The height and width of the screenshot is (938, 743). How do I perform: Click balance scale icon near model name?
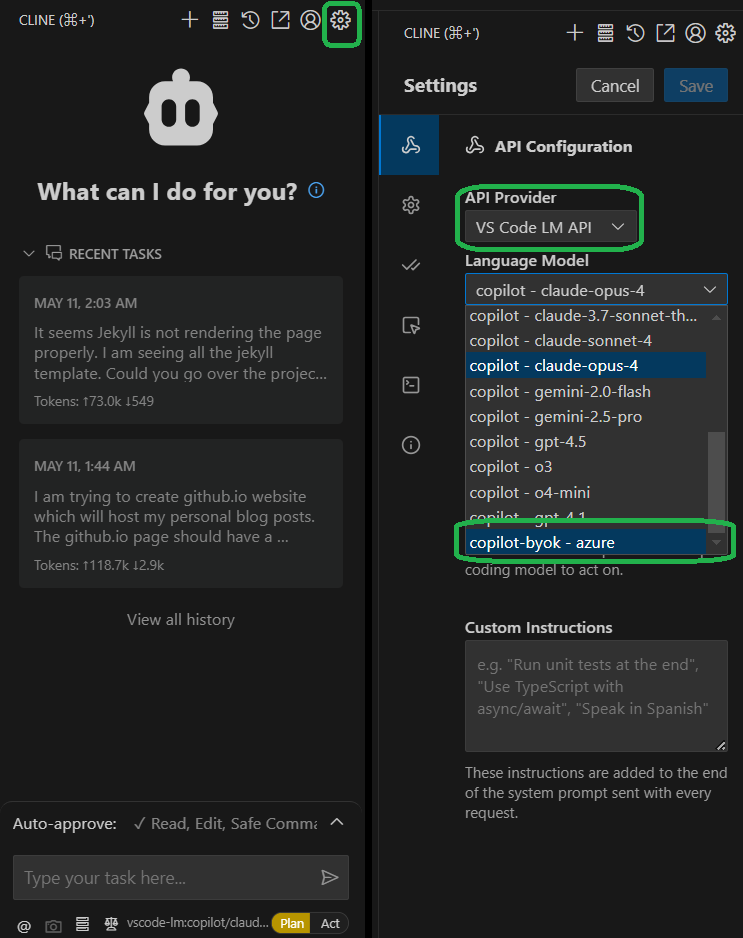[x=111, y=924]
